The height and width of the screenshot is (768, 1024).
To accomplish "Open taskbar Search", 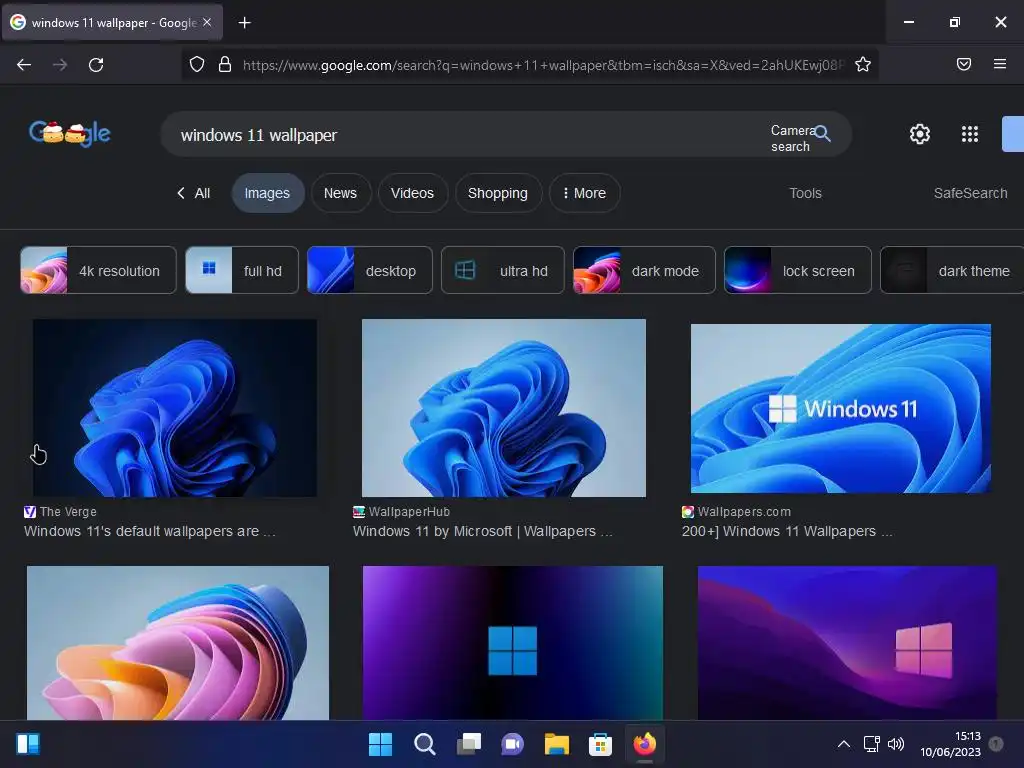I will [424, 744].
